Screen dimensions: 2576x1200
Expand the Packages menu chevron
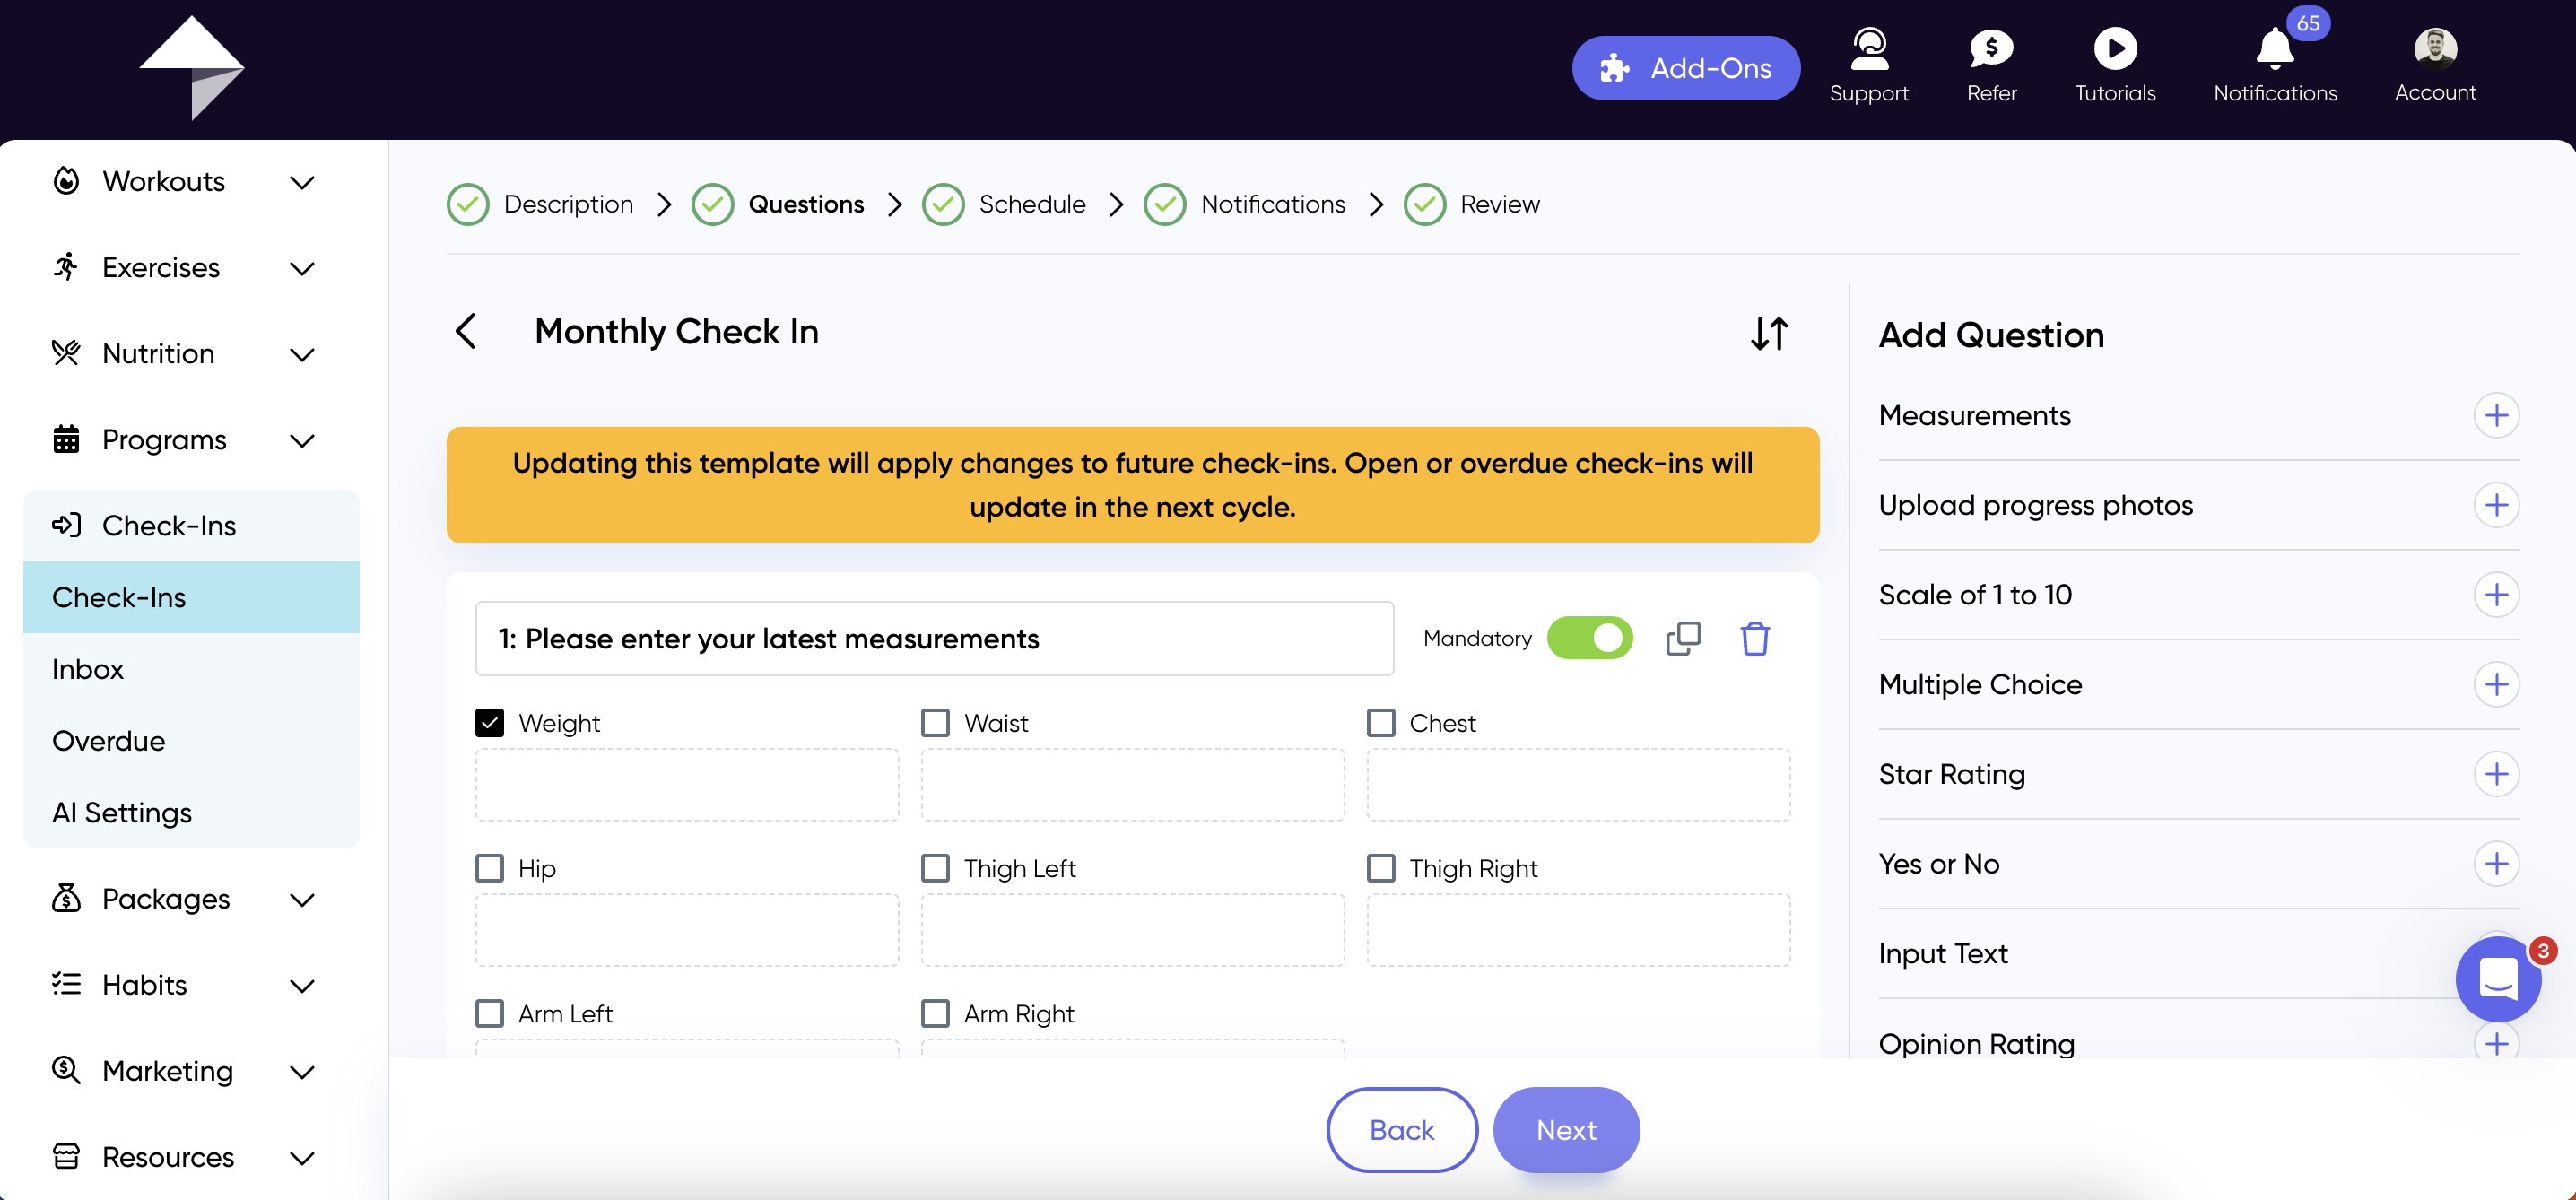coord(302,899)
